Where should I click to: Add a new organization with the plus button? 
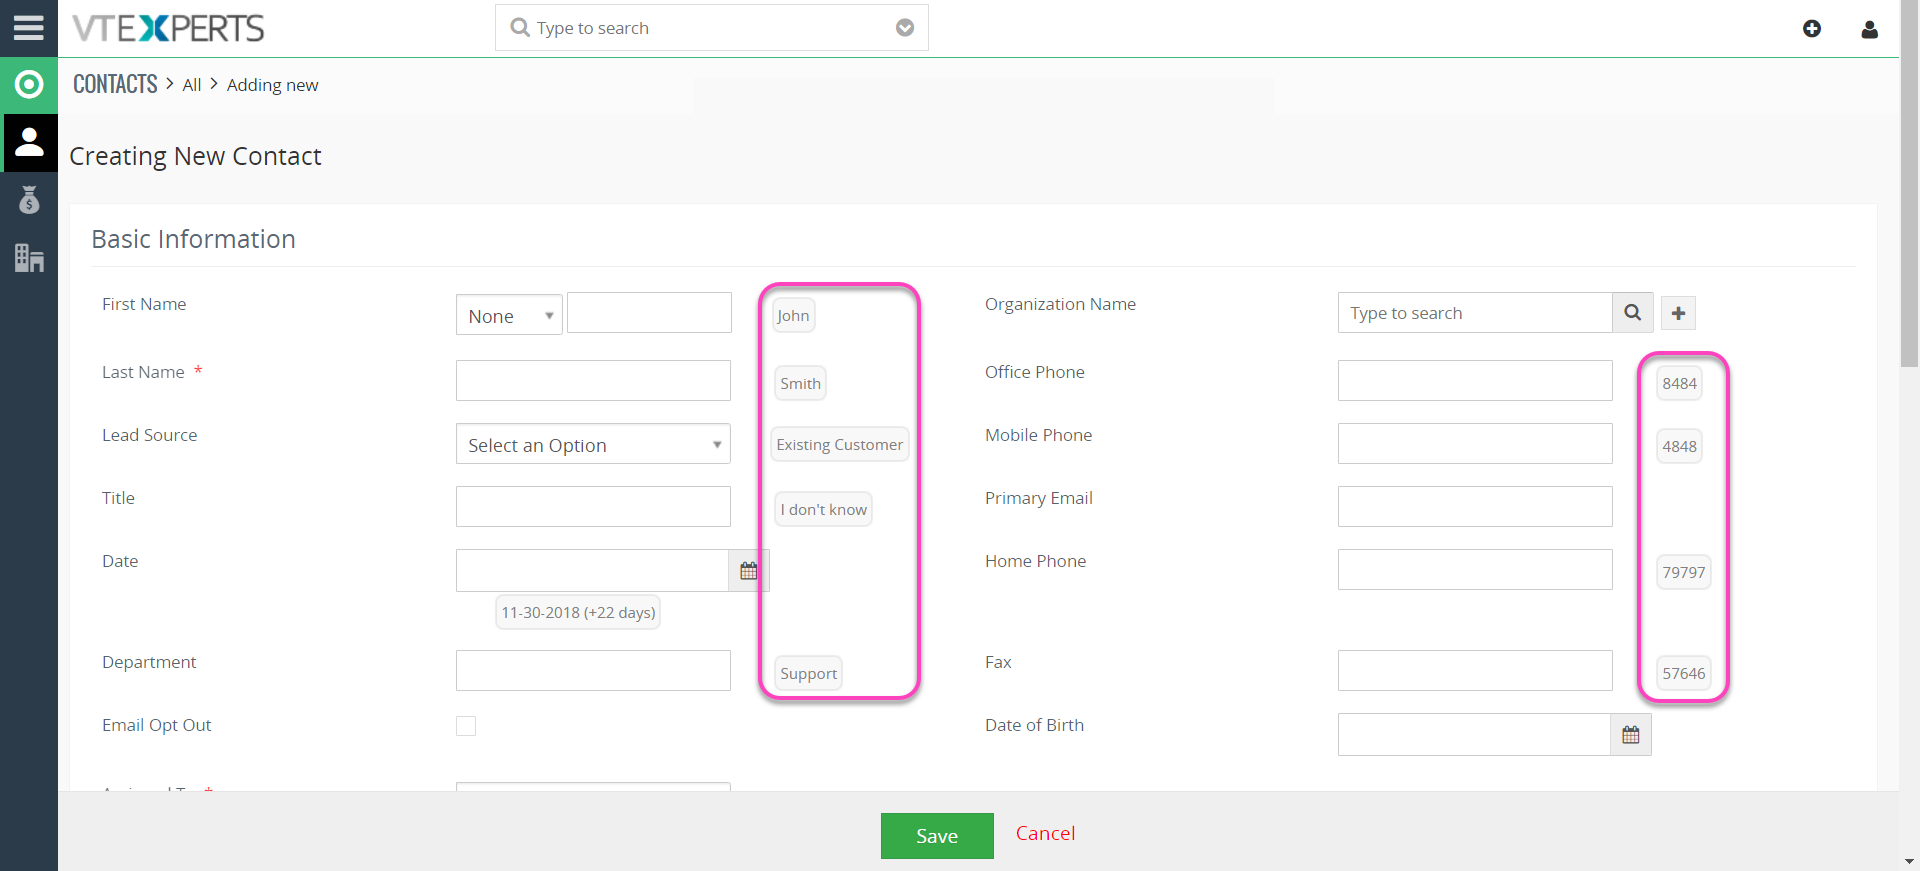pos(1678,313)
